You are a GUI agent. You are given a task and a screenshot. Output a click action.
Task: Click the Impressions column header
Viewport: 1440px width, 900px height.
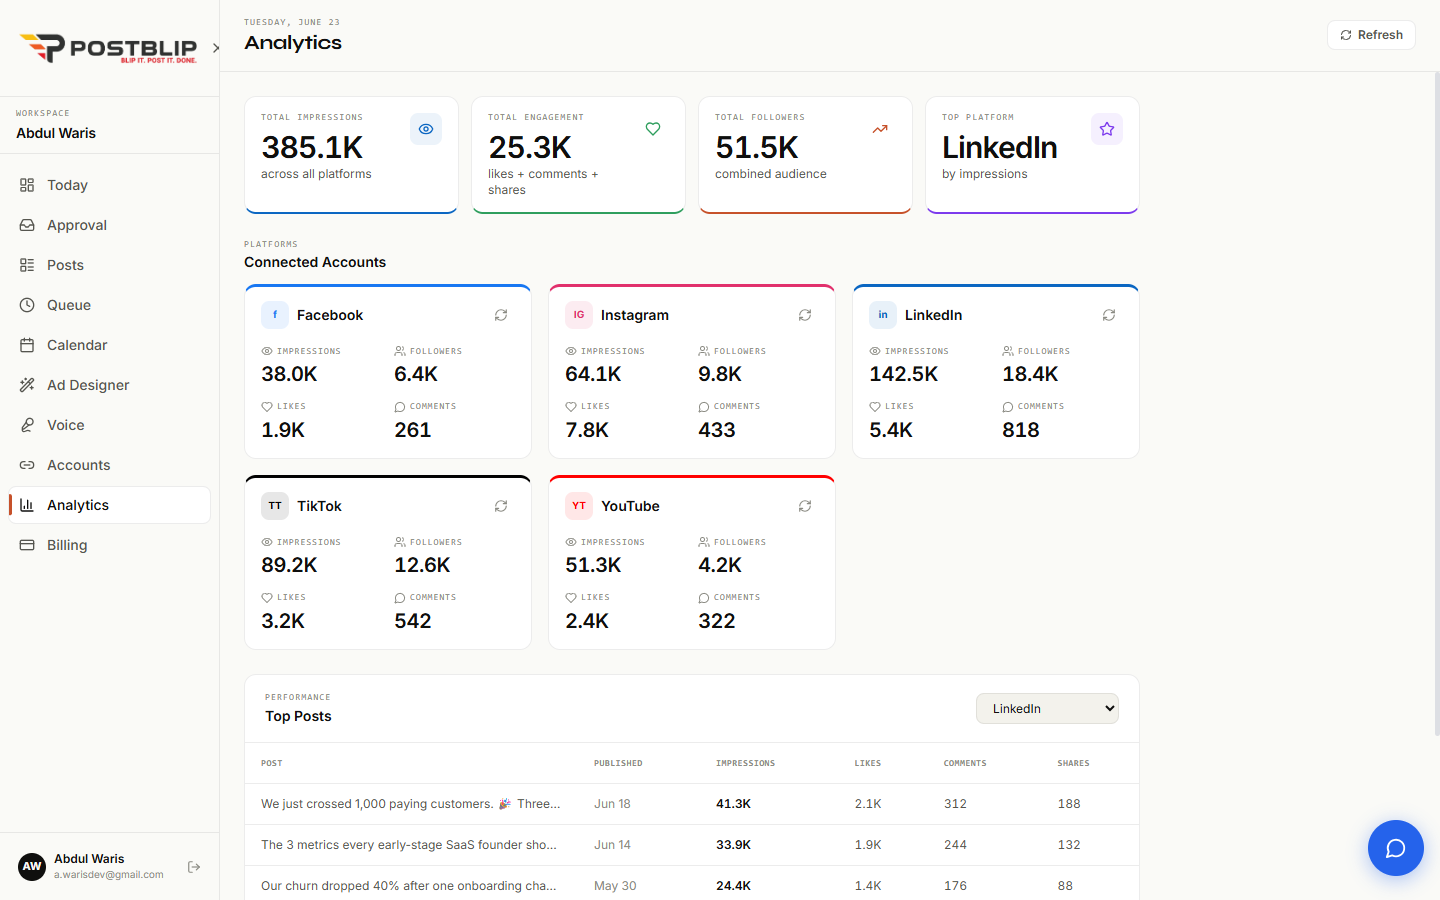coord(745,763)
